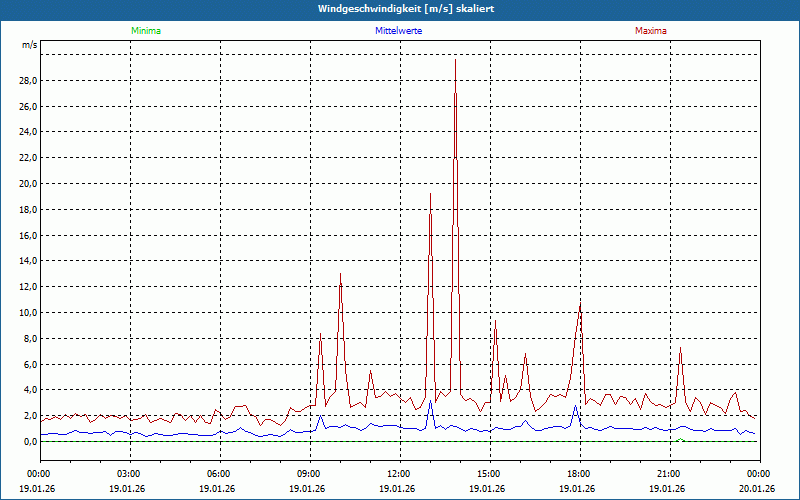Click the blue mean-value peak at 13:00
This screenshot has width=800, height=500.
coord(430,401)
